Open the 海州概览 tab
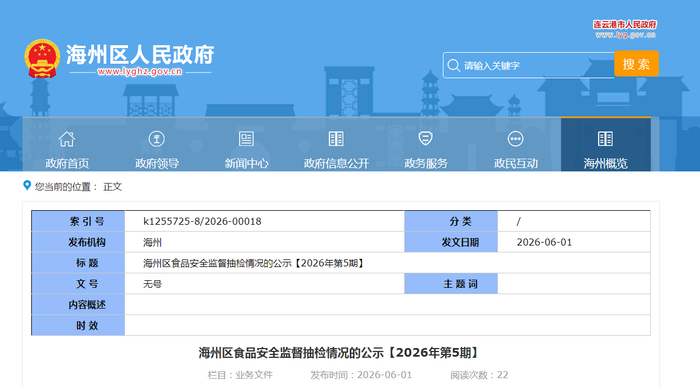 [x=606, y=144]
